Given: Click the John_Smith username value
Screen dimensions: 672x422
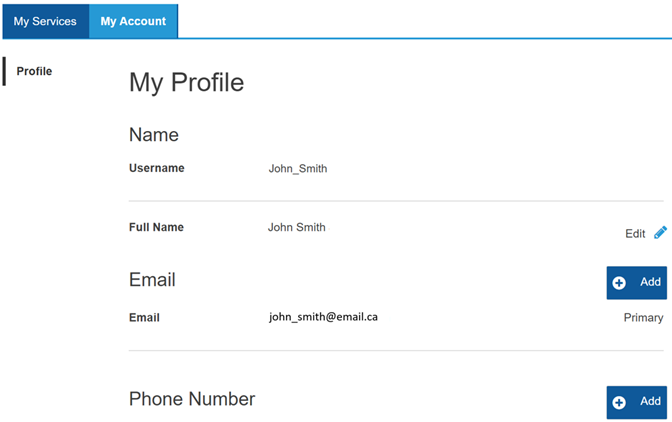Looking at the screenshot, I should (x=298, y=168).
